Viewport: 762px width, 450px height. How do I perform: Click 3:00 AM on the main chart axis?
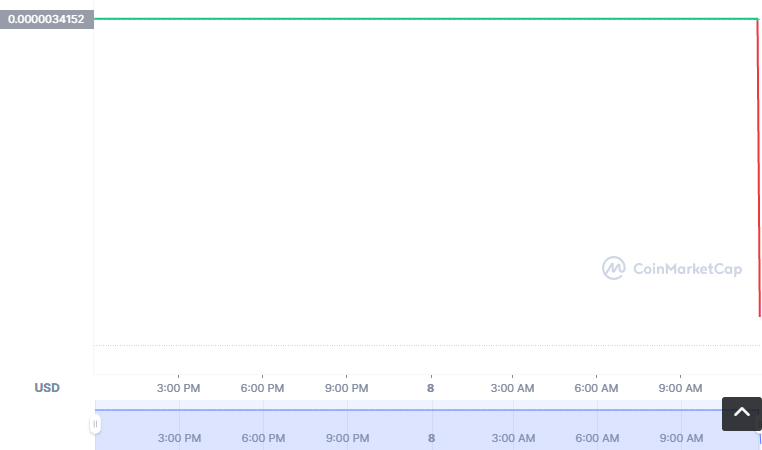point(513,388)
